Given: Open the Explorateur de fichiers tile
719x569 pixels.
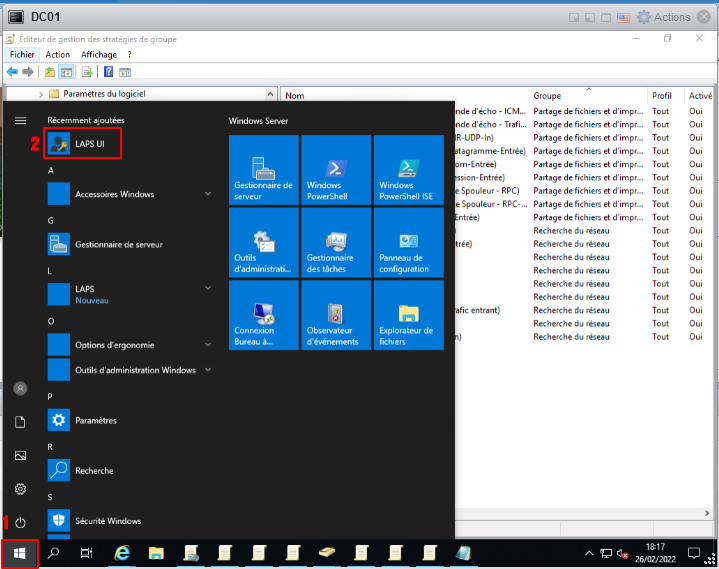Looking at the screenshot, I should pos(408,314).
